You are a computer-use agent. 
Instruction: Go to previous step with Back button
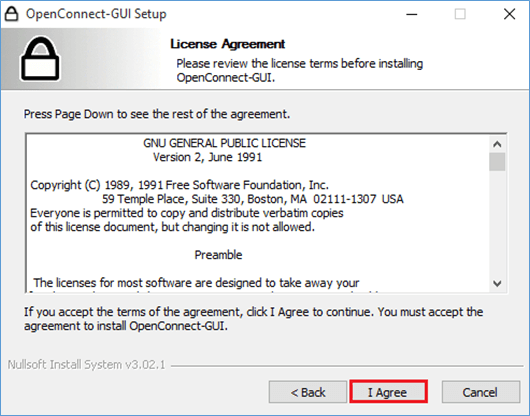pos(308,392)
